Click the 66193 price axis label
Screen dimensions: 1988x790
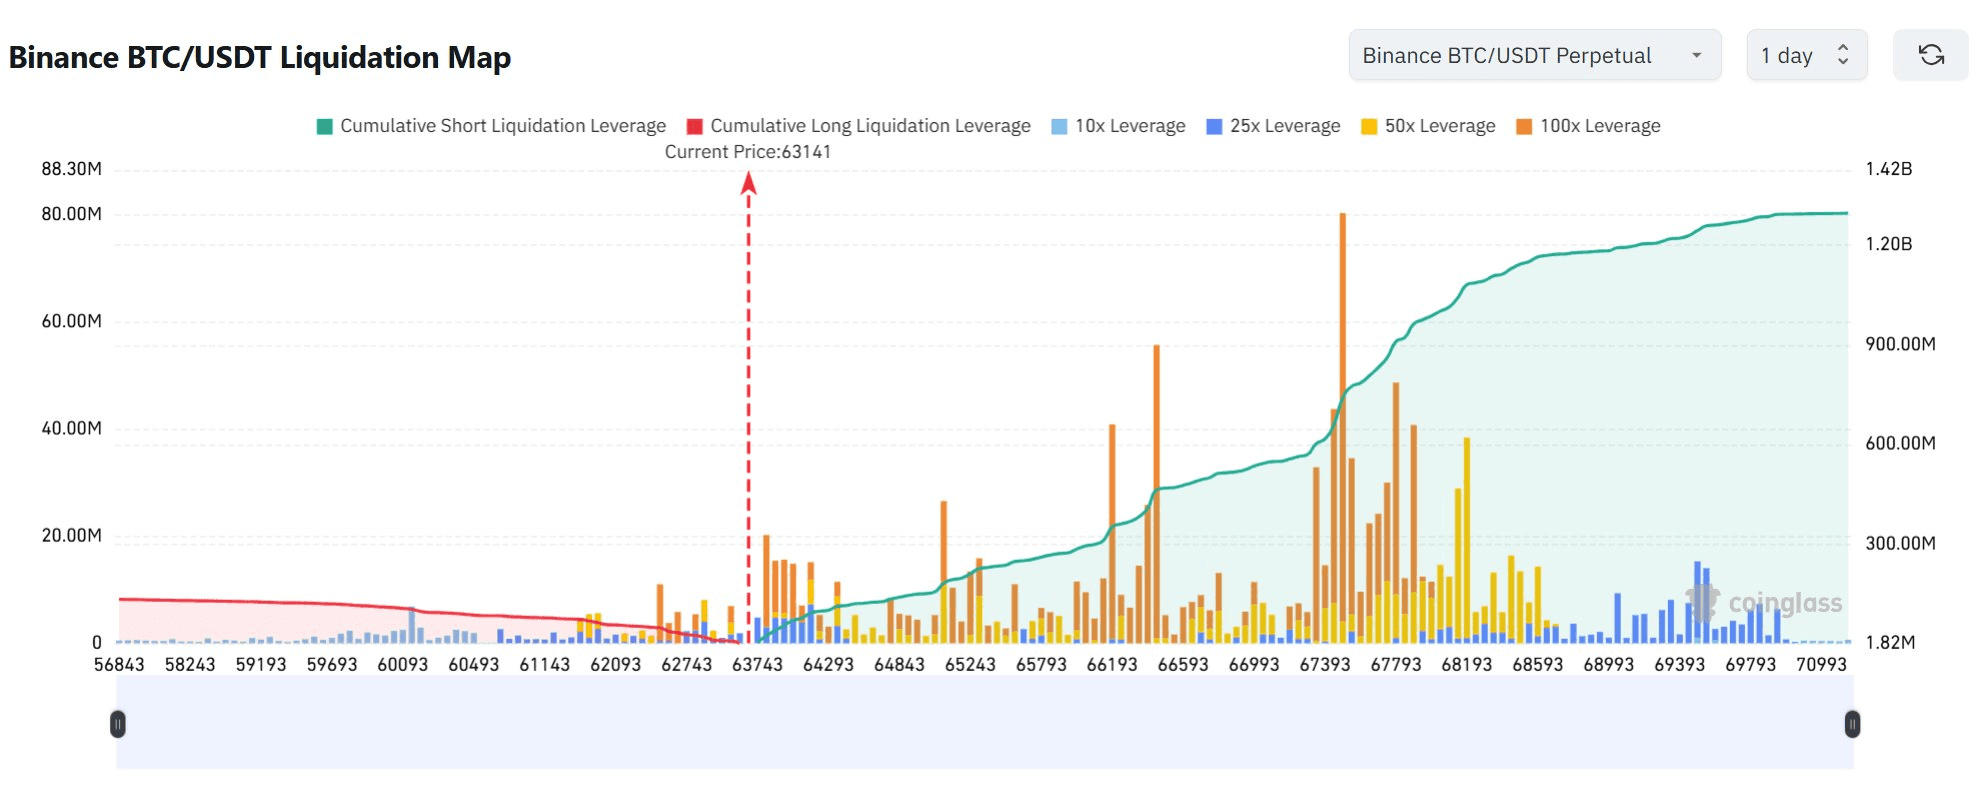1113,664
